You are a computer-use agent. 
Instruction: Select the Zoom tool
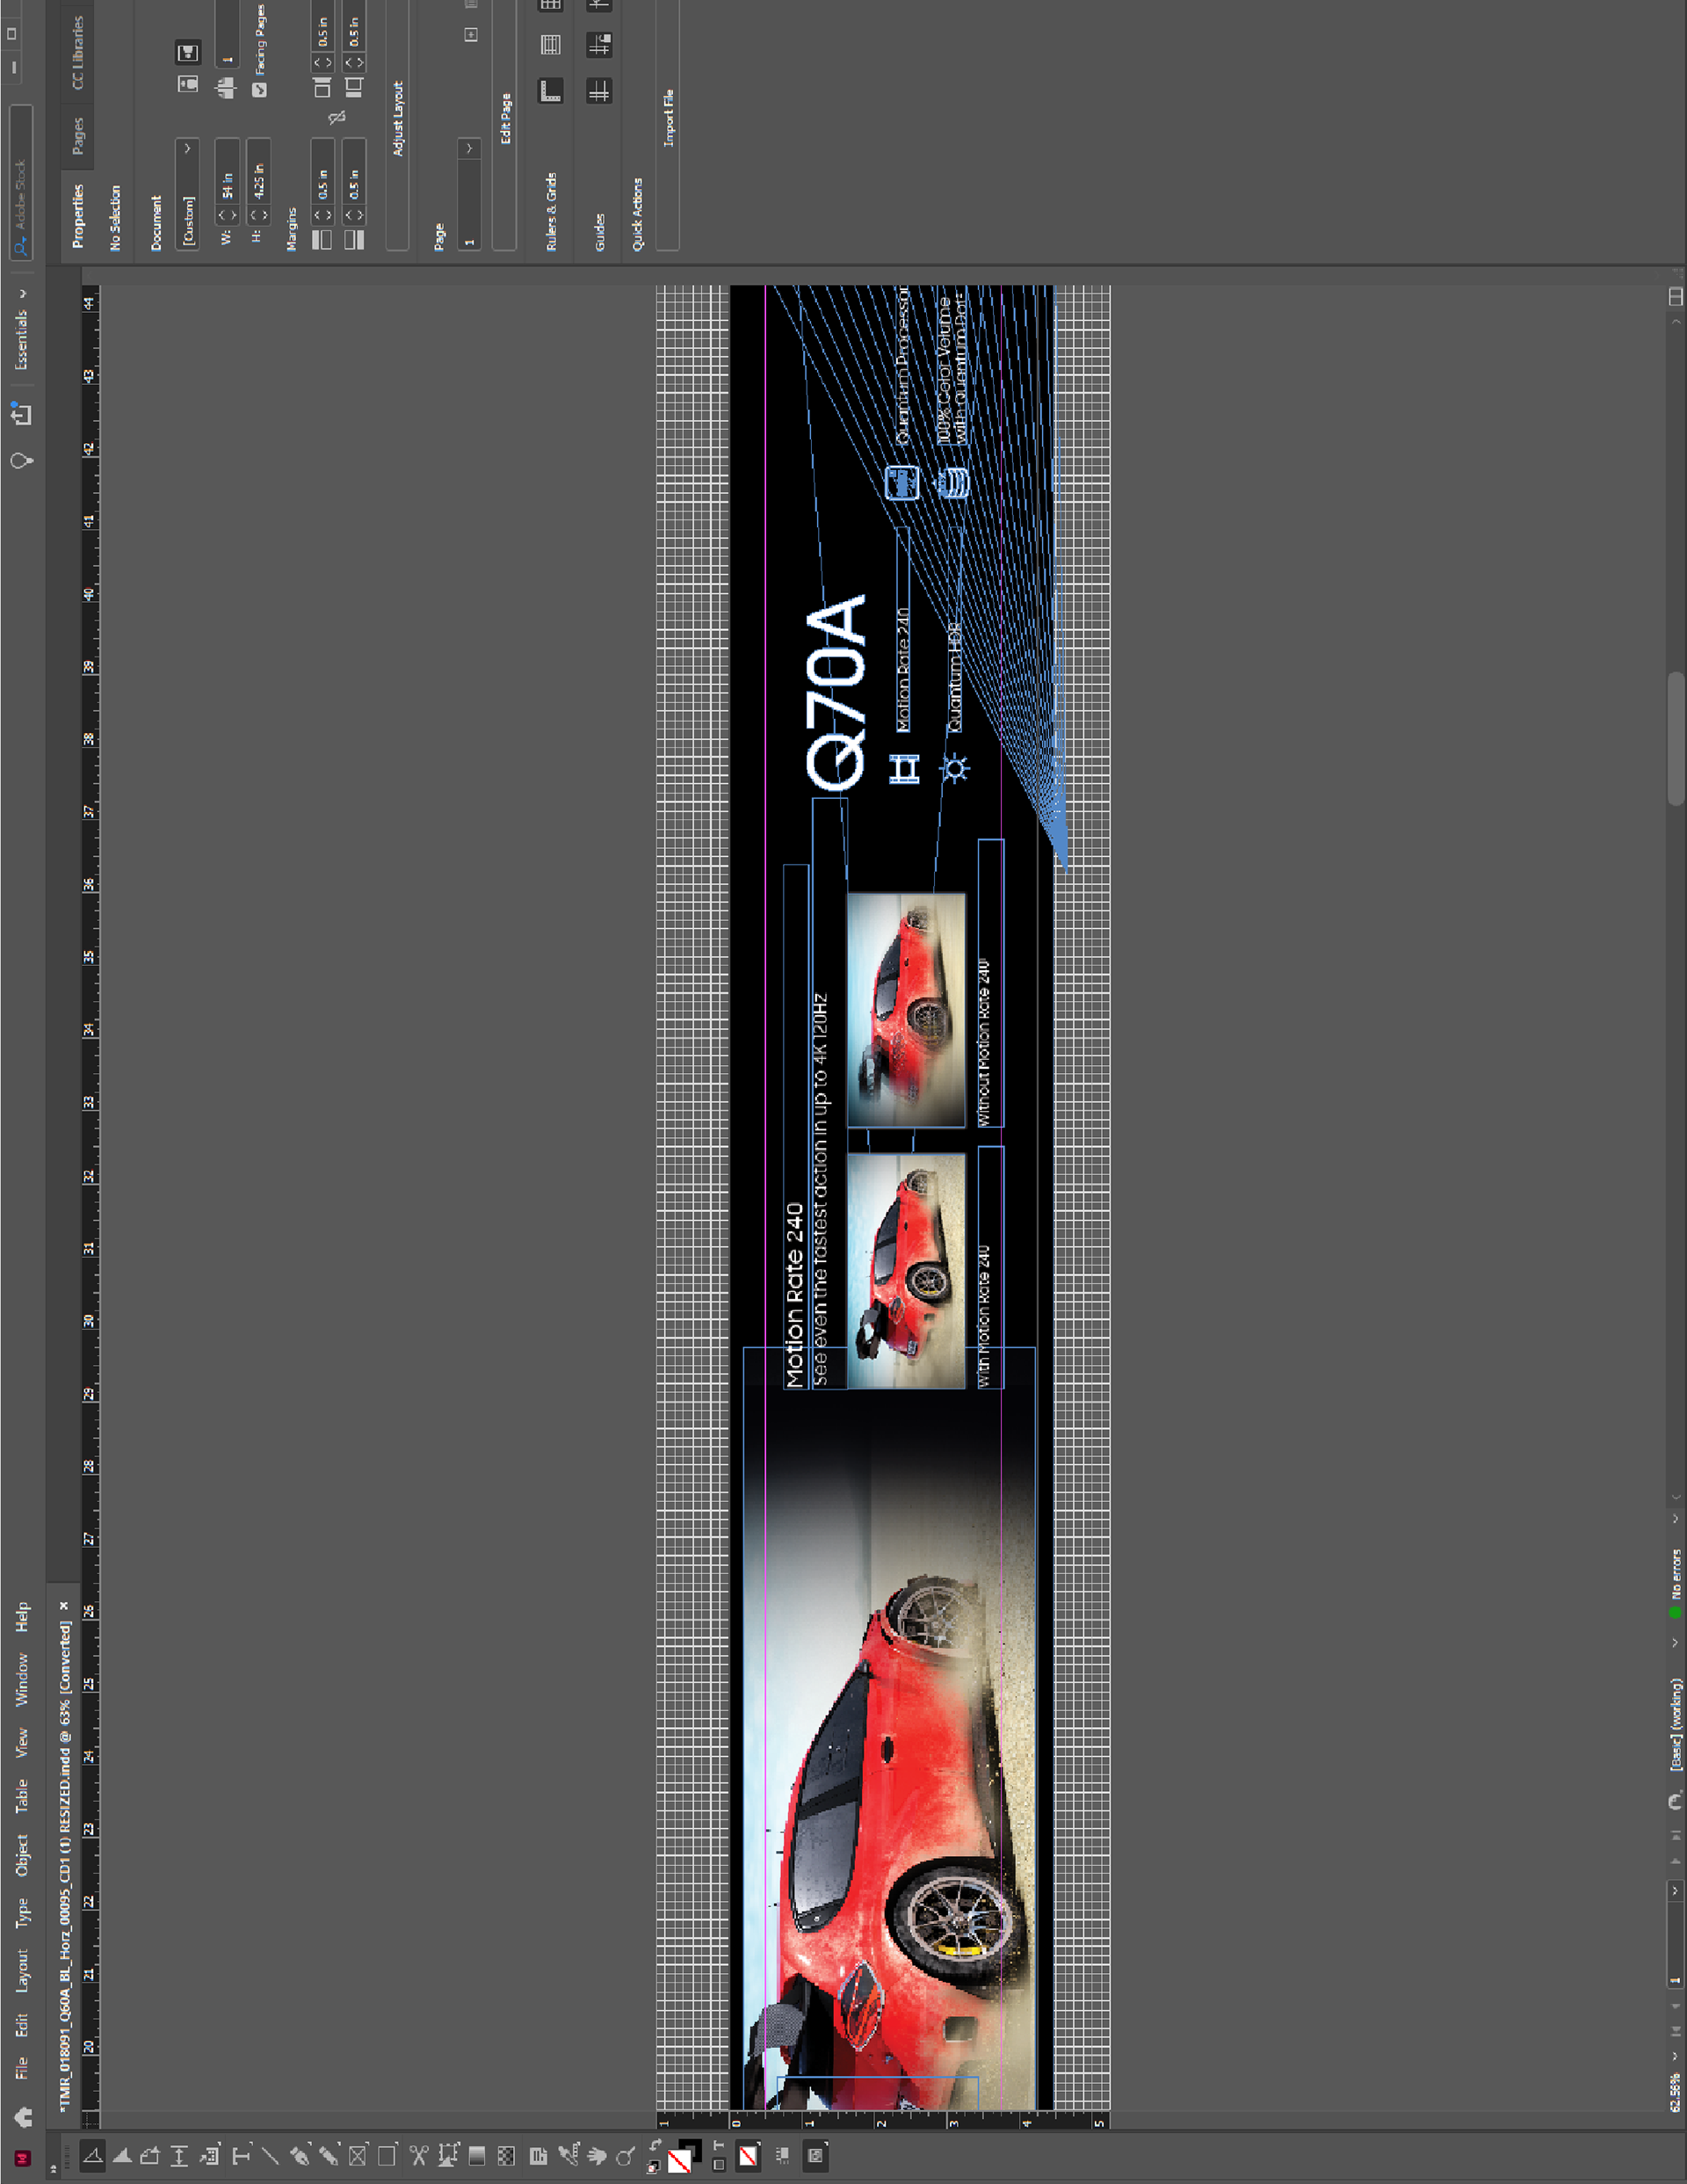click(x=626, y=2157)
